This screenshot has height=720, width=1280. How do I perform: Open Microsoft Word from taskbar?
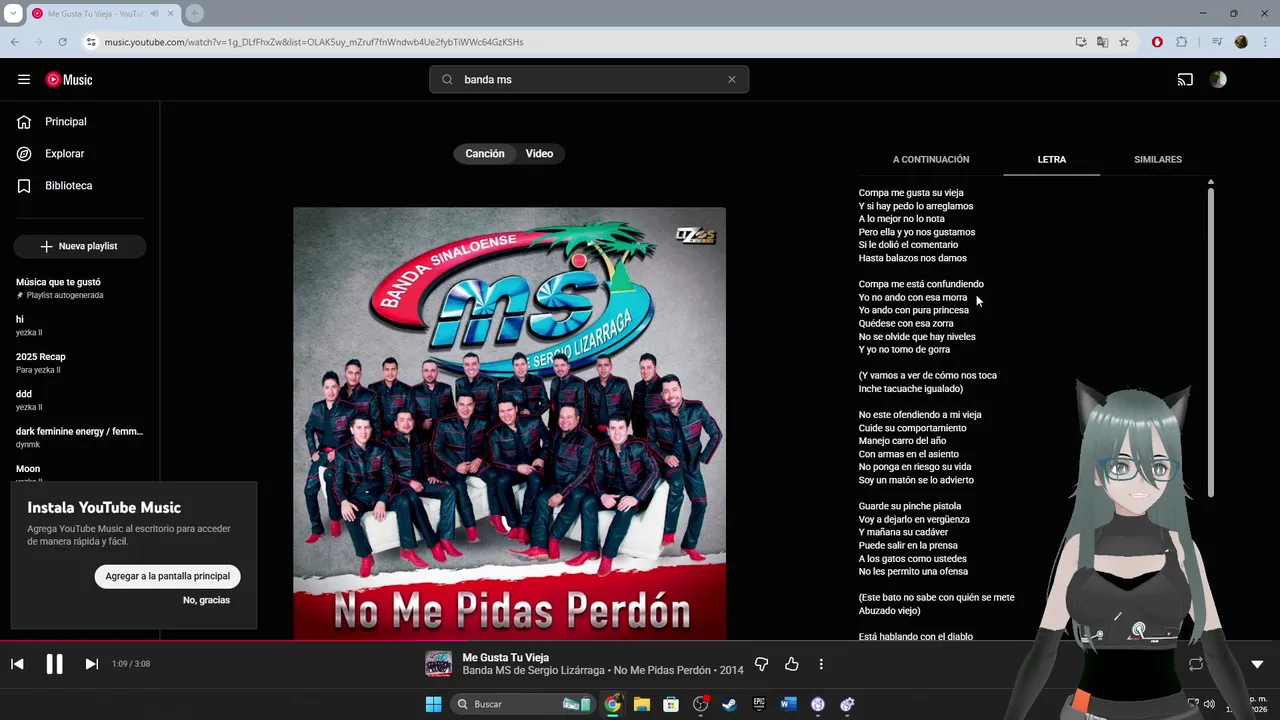[788, 704]
